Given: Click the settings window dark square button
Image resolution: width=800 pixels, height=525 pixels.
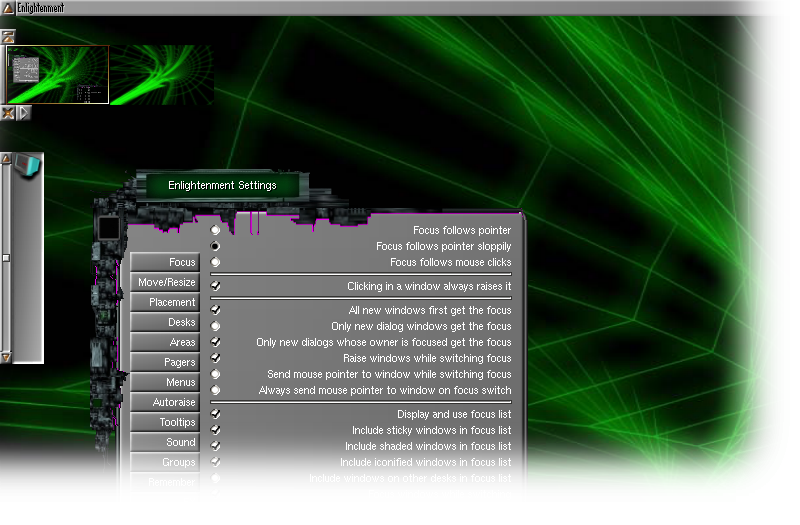Looking at the screenshot, I should (109, 228).
